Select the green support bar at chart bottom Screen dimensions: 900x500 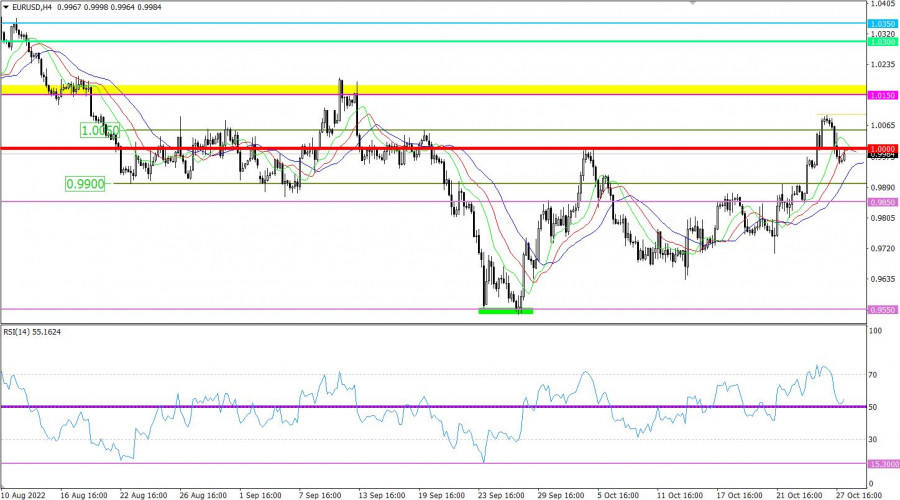click(506, 311)
